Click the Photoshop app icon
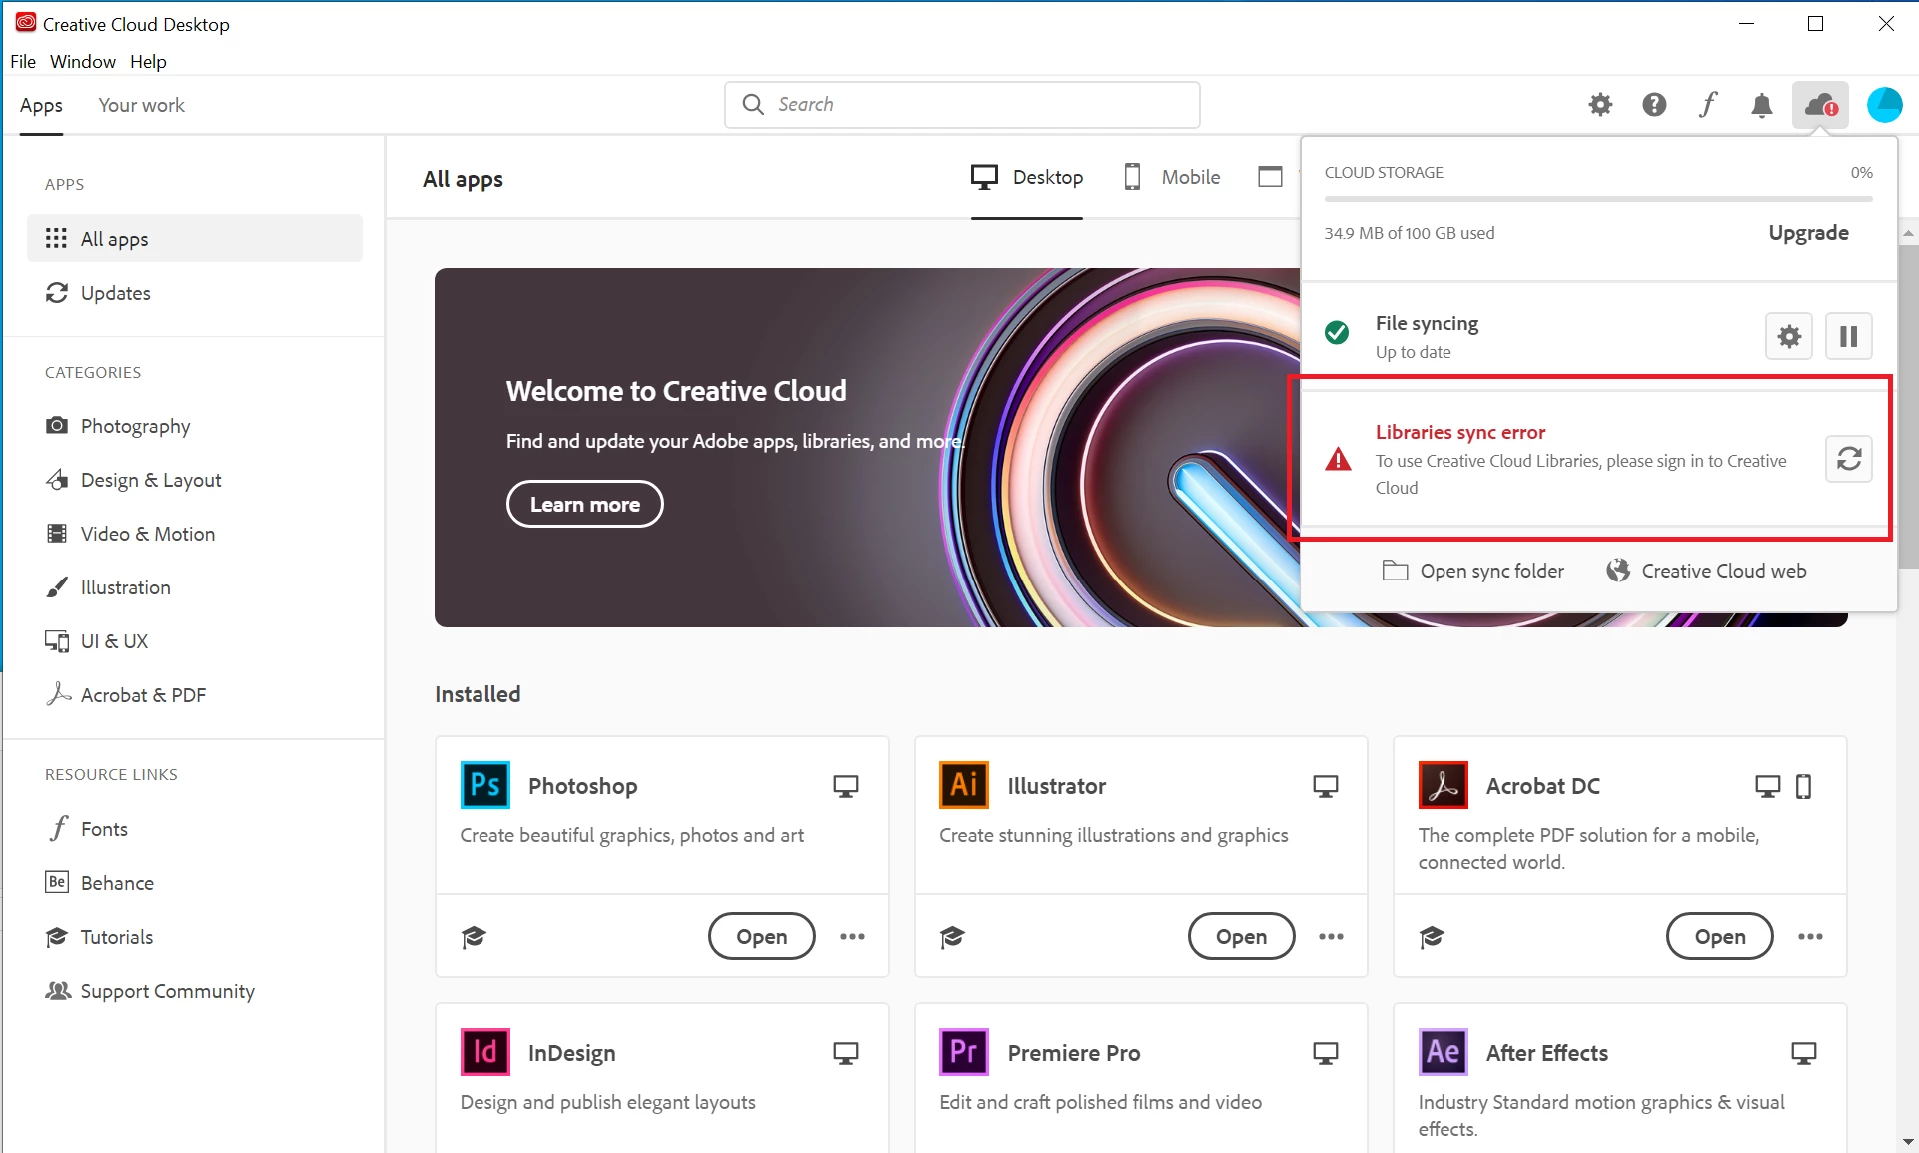Image resolution: width=1919 pixels, height=1153 pixels. pos(485,785)
